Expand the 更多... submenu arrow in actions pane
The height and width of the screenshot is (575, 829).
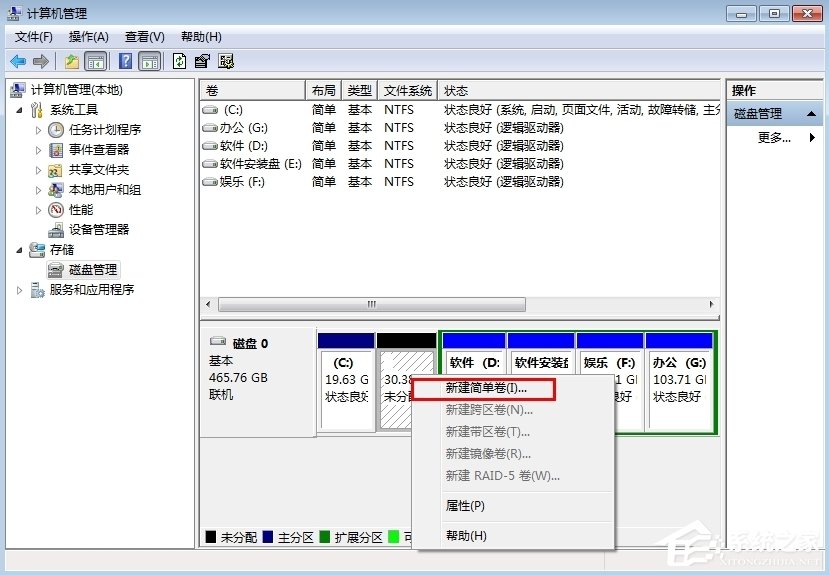[x=812, y=138]
